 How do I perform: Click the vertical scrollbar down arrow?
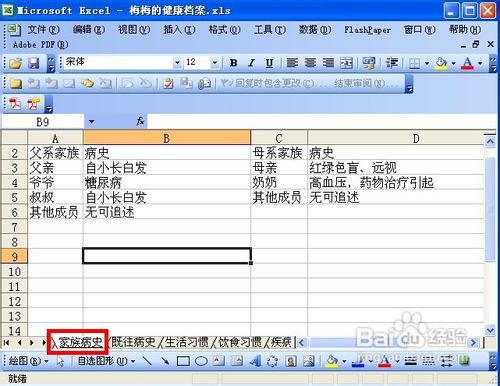[x=490, y=330]
